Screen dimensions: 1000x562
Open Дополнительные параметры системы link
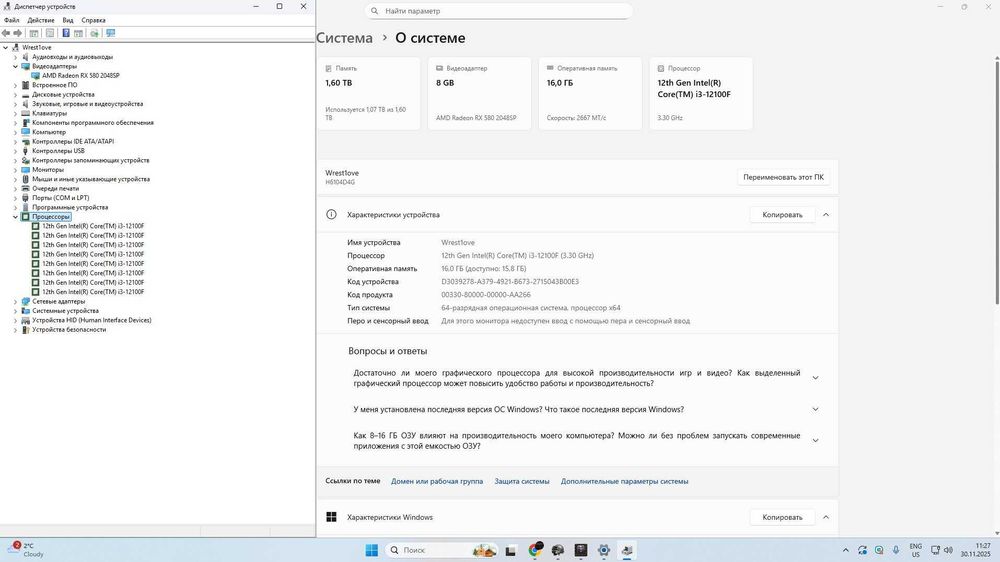[624, 481]
